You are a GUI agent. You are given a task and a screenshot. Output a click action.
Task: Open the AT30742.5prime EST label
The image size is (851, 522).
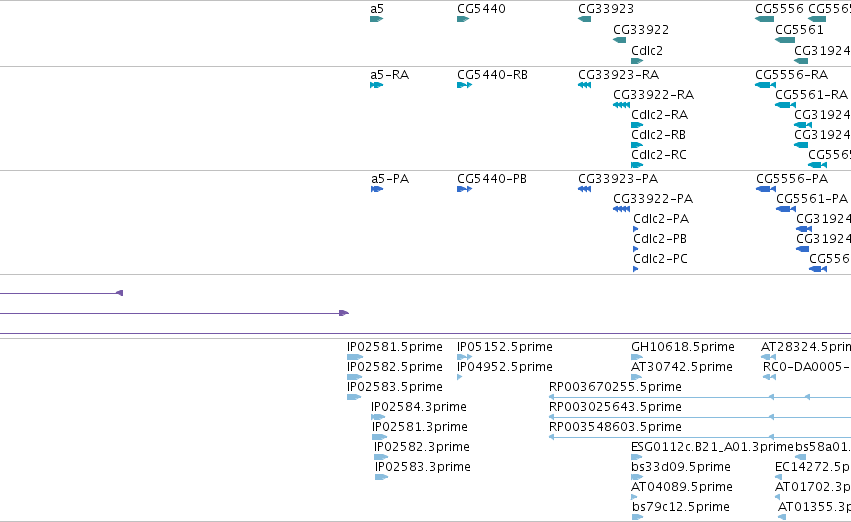pyautogui.click(x=682, y=367)
